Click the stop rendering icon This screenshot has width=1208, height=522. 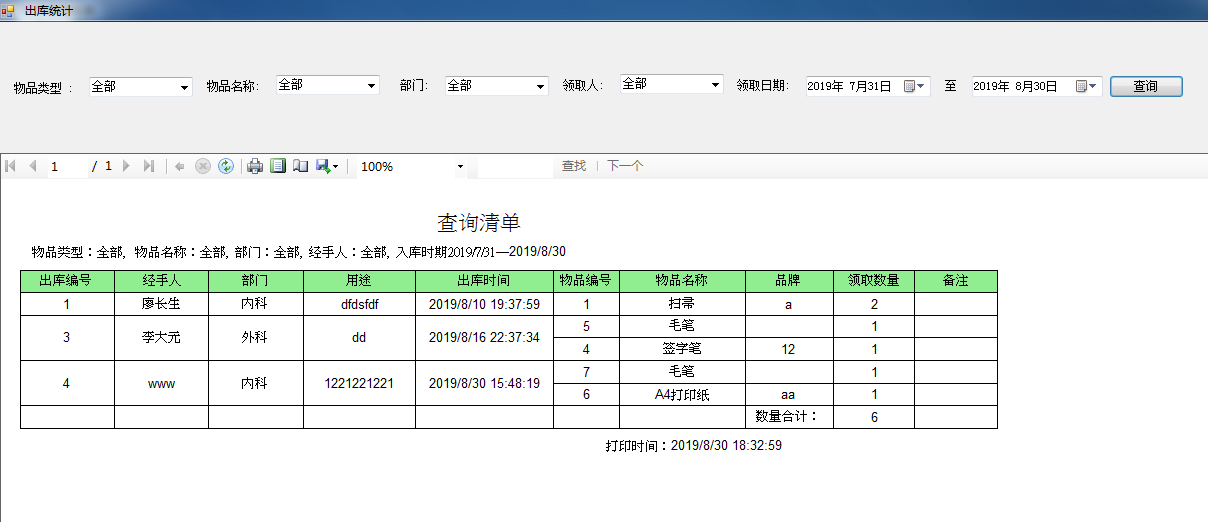coord(203,166)
